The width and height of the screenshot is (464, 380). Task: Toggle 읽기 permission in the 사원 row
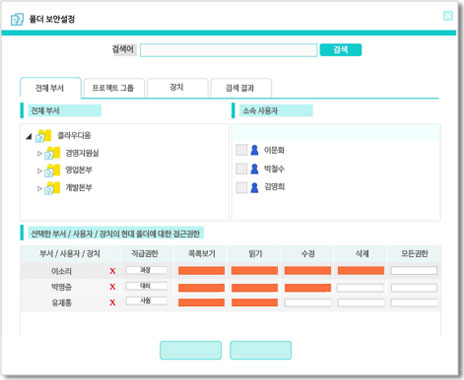[x=255, y=303]
